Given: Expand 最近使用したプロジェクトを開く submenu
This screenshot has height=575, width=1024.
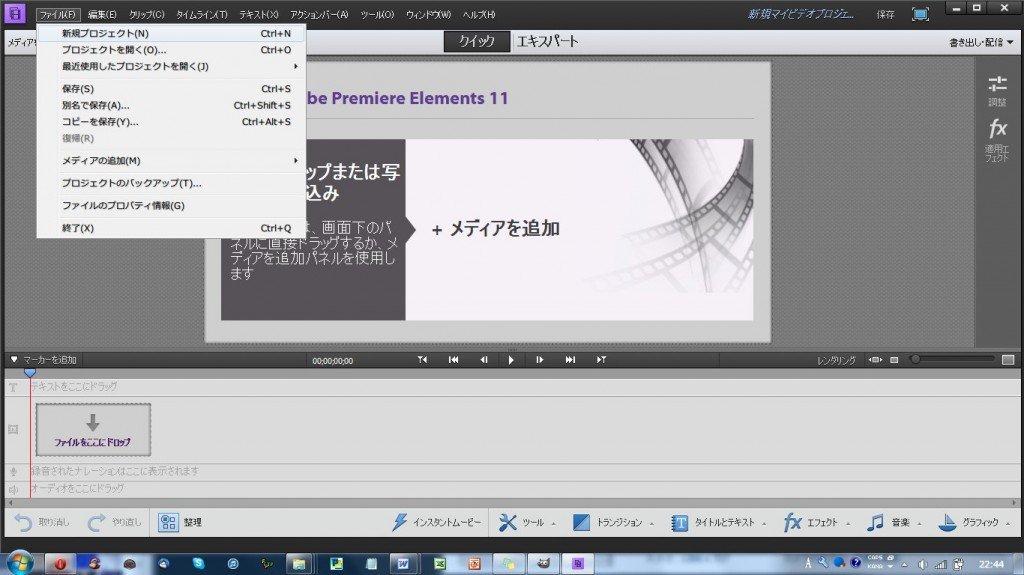Looking at the screenshot, I should click(171, 66).
